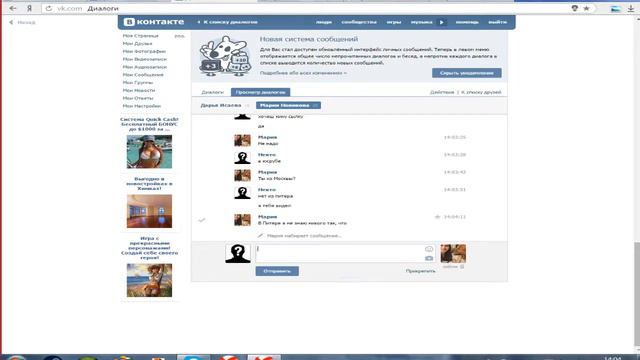The height and width of the screenshot is (360, 640).
Task: Open the 'Прикрепить' attach menu
Action: tap(420, 271)
